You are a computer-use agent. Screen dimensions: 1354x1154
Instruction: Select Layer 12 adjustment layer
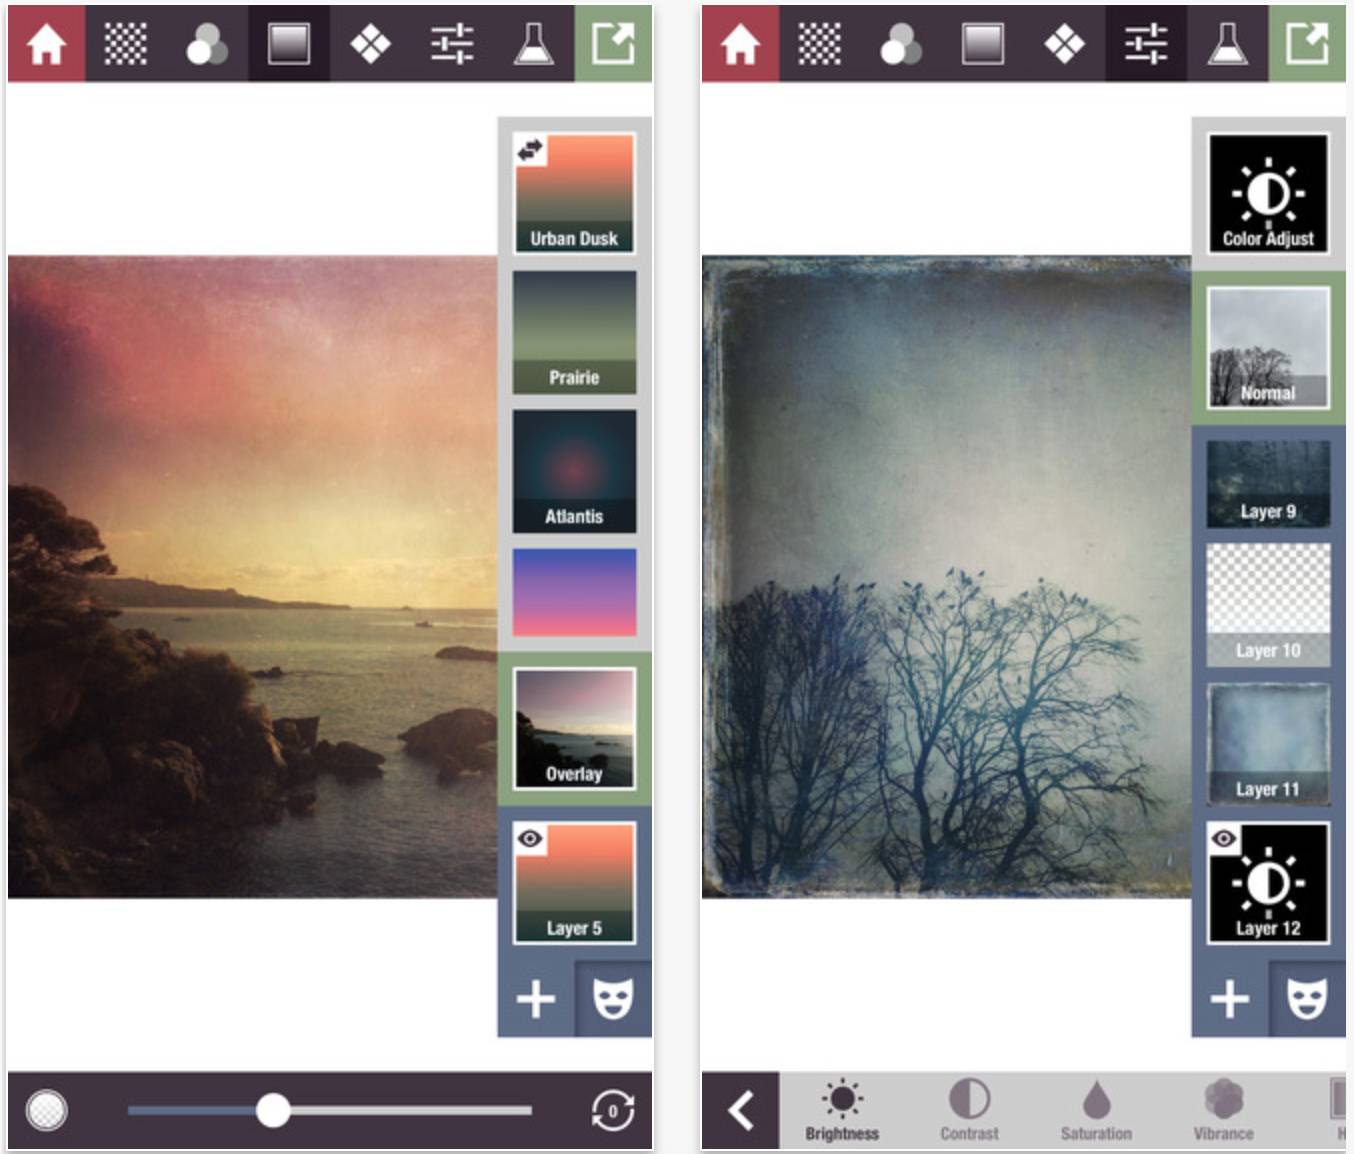click(x=1268, y=884)
